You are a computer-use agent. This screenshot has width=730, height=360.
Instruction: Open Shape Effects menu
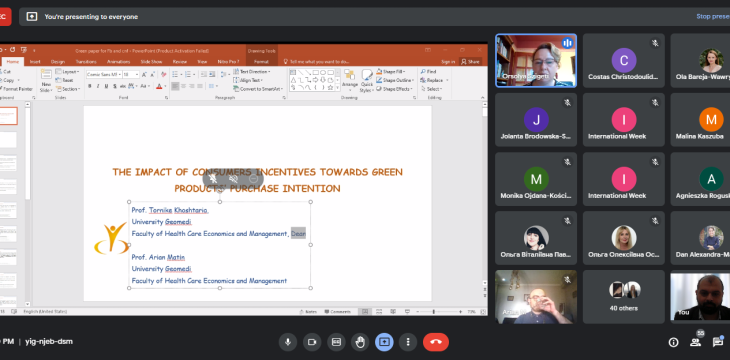coord(394,89)
